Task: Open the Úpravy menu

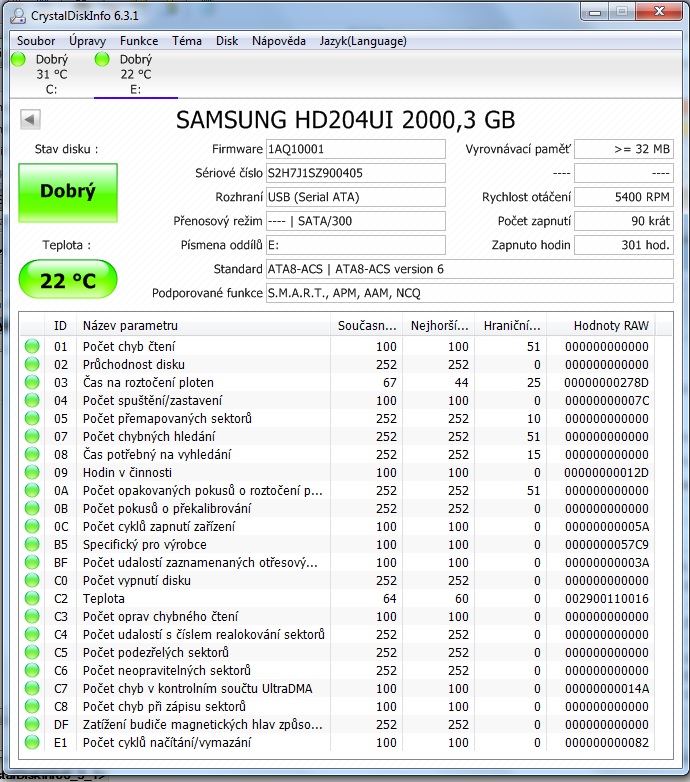Action: click(x=87, y=41)
